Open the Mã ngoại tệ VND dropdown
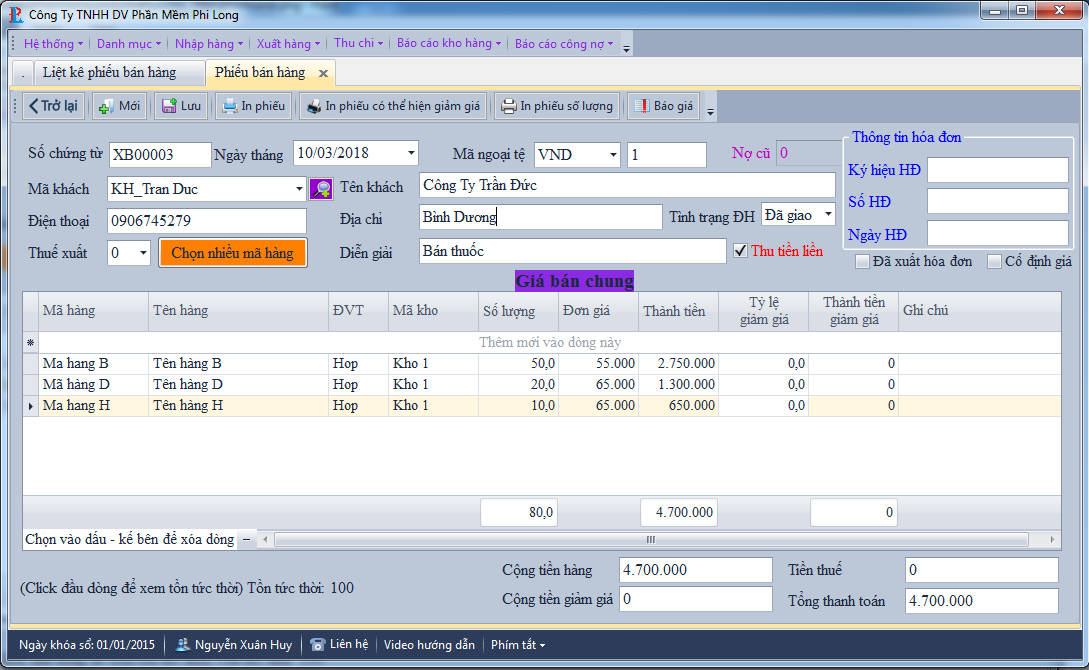The height and width of the screenshot is (670, 1089). [613, 155]
